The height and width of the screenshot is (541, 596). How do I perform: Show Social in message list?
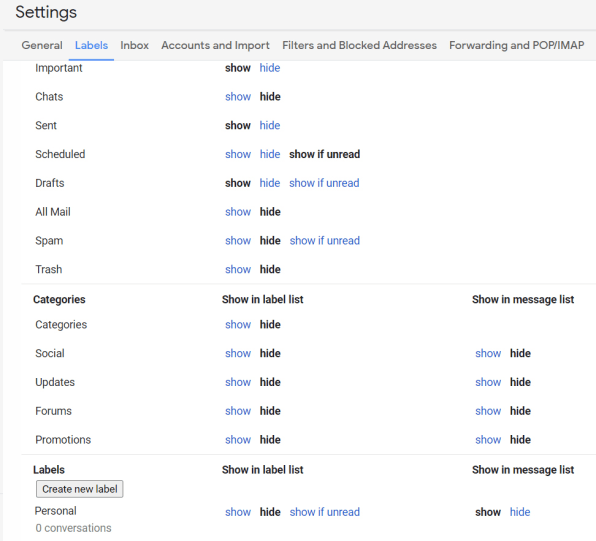(x=488, y=354)
